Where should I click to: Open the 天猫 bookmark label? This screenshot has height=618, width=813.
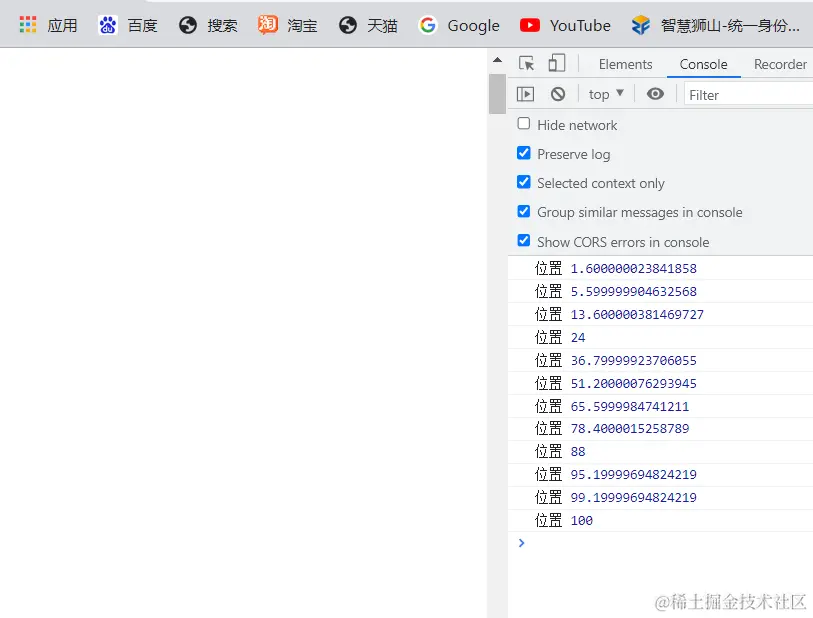[x=382, y=25]
